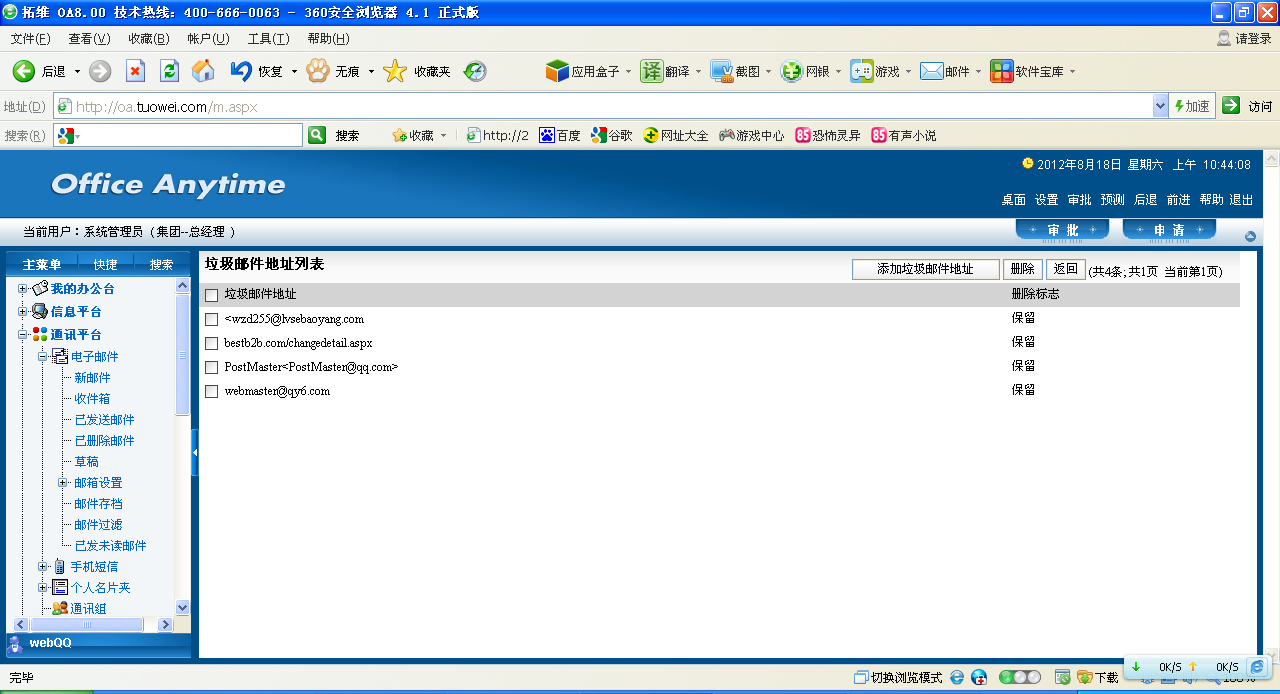Expand the 邮箱设置 tree node
1280x694 pixels.
(63, 483)
